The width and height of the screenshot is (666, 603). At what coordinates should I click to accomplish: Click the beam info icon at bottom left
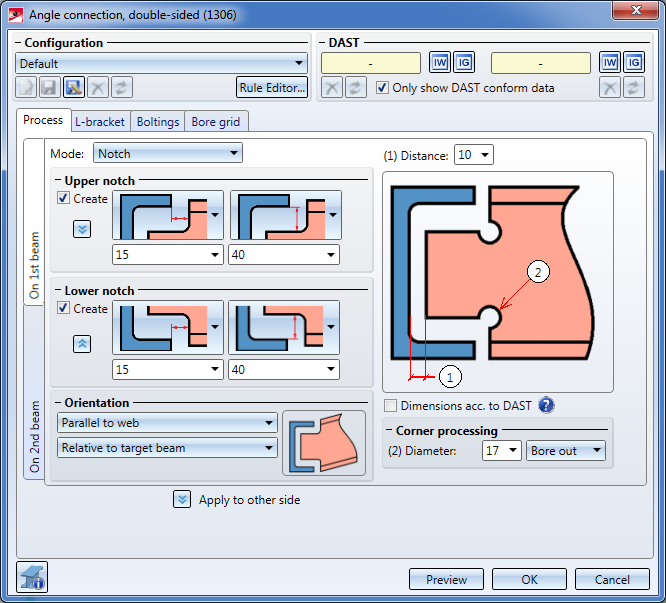coord(32,577)
